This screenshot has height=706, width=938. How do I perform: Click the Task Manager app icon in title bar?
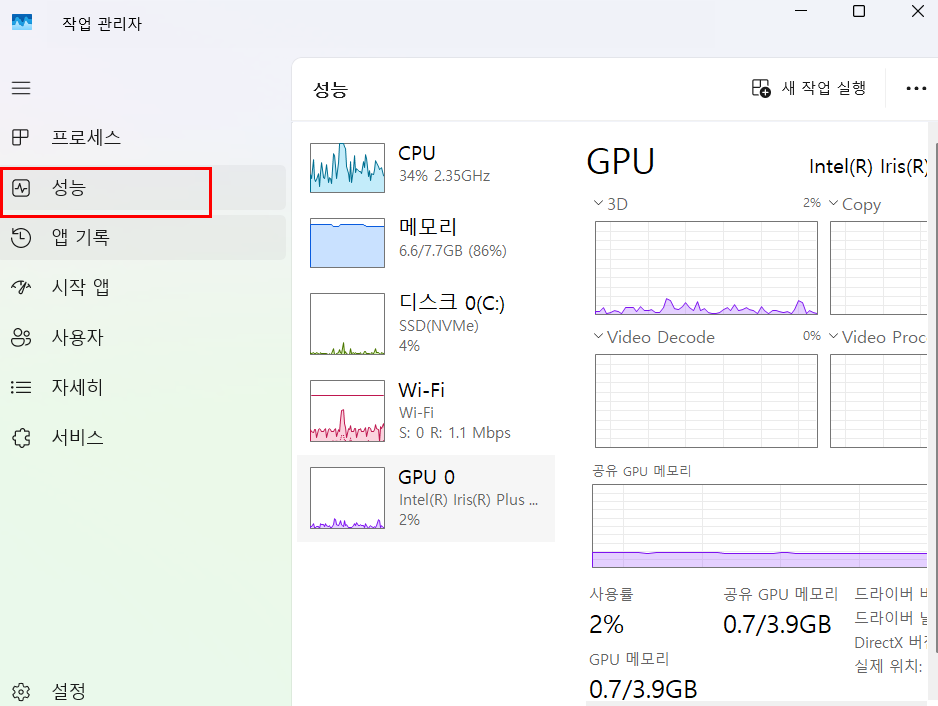pos(22,23)
